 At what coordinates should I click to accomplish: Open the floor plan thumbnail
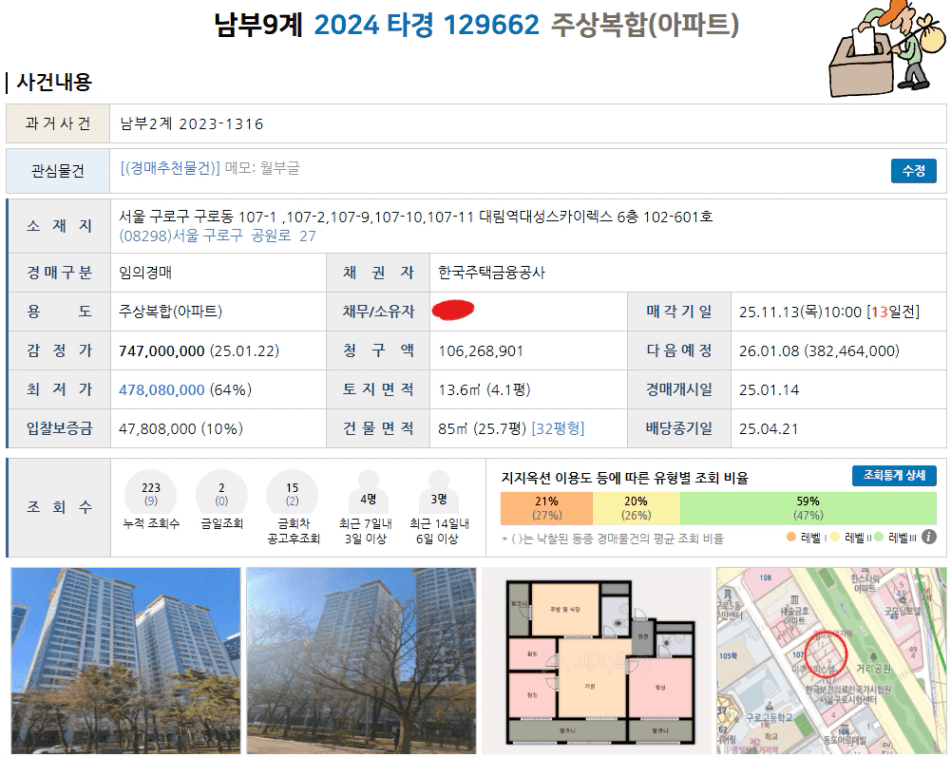[596, 660]
